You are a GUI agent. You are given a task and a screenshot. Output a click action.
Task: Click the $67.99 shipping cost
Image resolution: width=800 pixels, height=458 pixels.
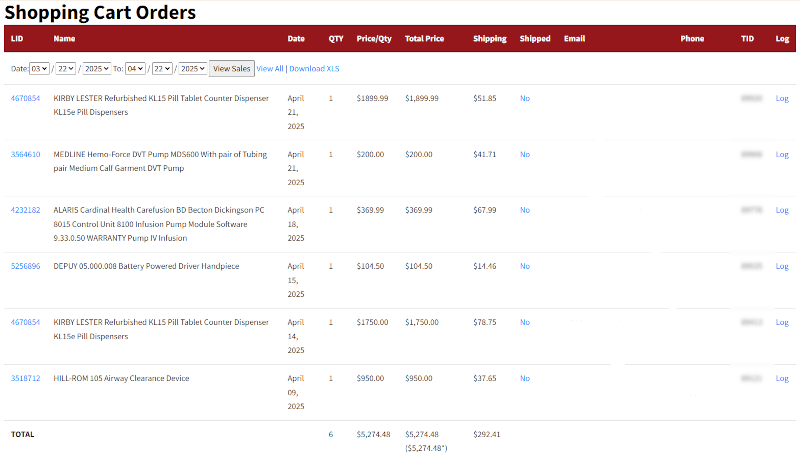click(485, 210)
